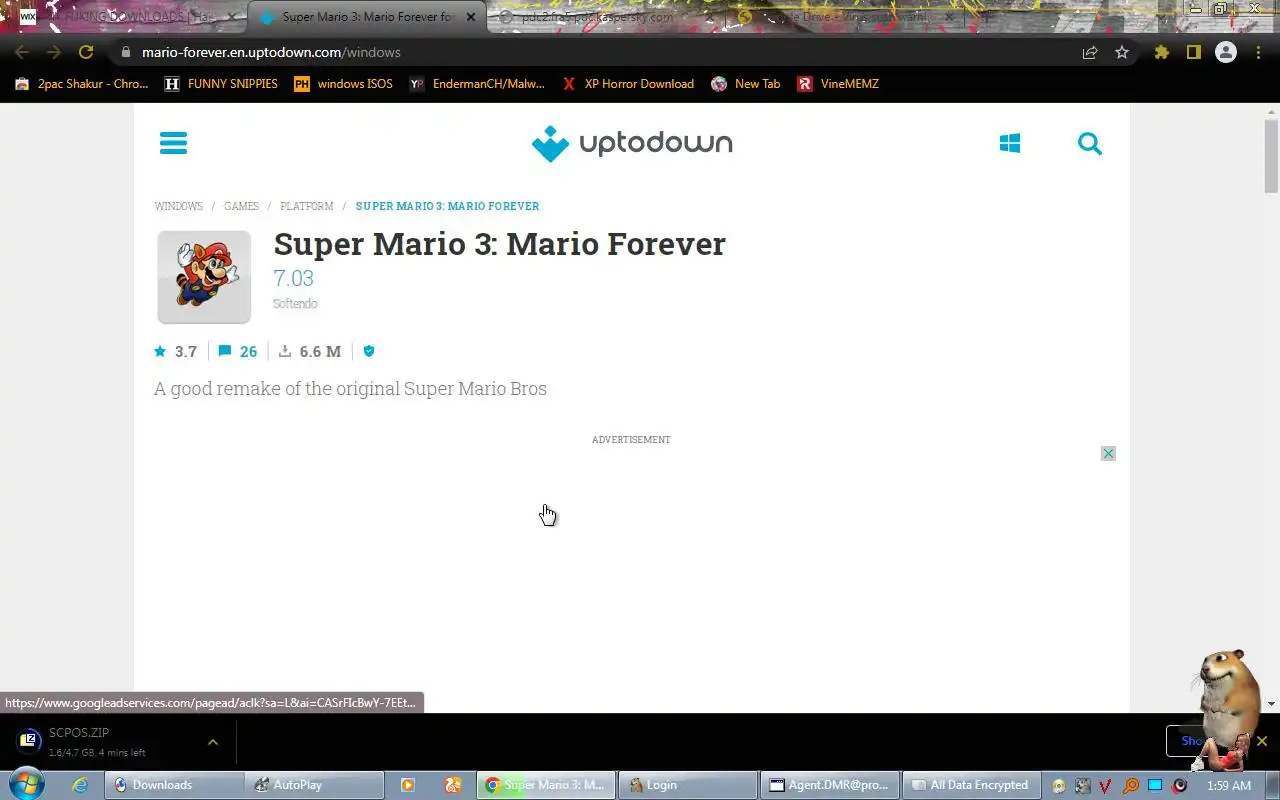Open the New Tab bookmark
The width and height of the screenshot is (1280, 800).
pos(746,84)
